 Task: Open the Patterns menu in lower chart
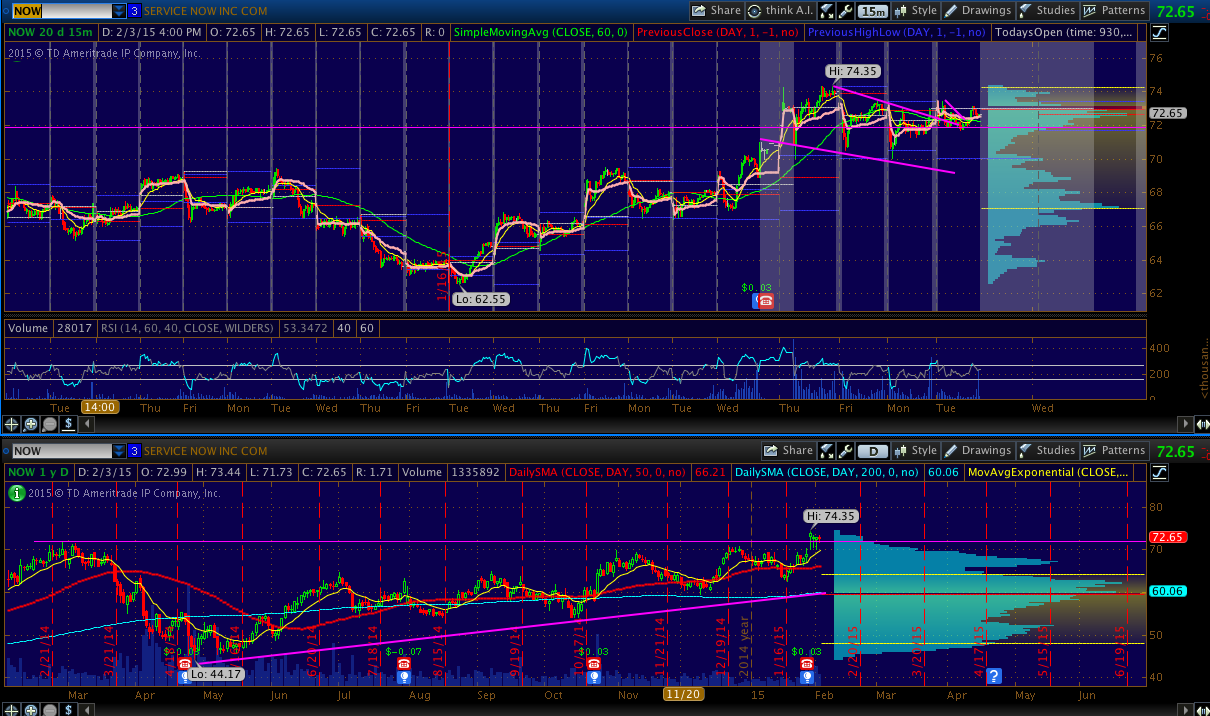1115,451
